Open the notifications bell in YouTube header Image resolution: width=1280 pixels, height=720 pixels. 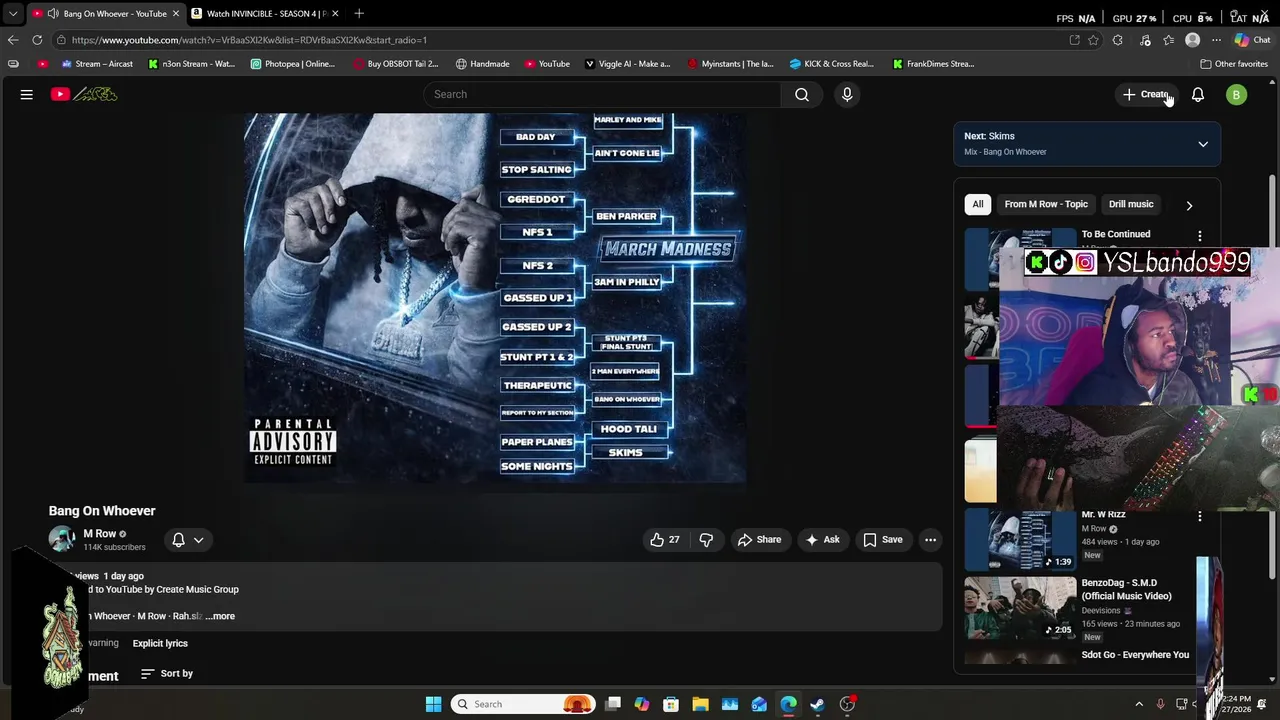[x=1198, y=94]
